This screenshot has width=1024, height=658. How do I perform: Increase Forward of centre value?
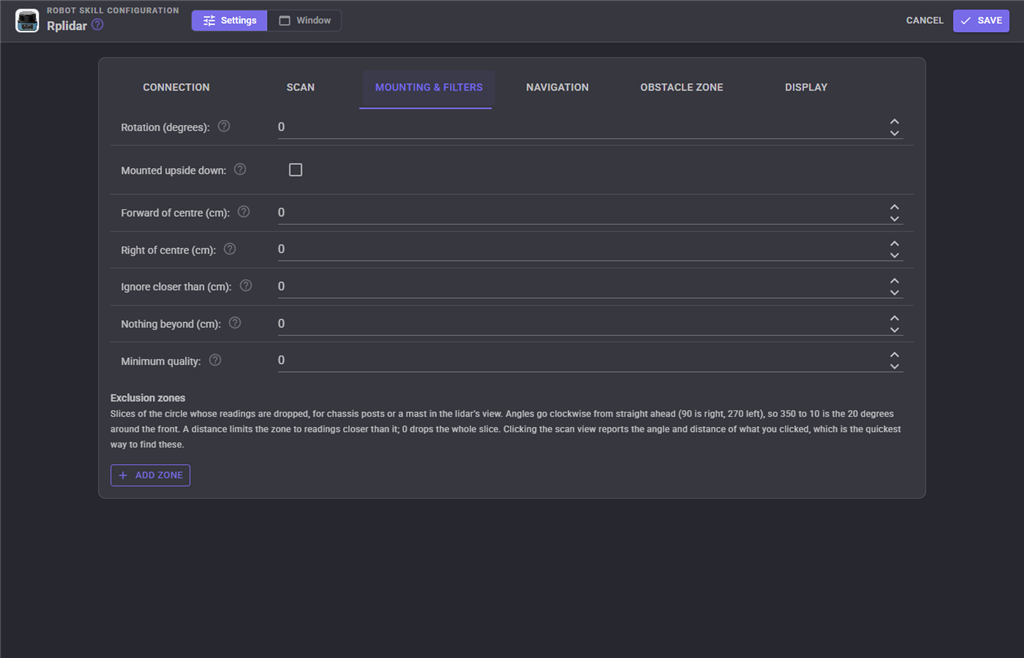pos(895,207)
